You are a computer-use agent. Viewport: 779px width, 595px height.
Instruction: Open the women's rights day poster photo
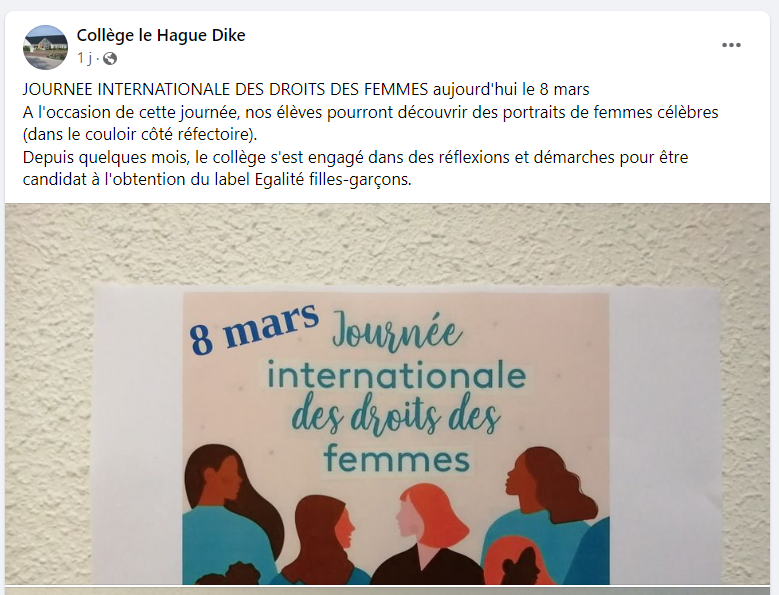388,394
